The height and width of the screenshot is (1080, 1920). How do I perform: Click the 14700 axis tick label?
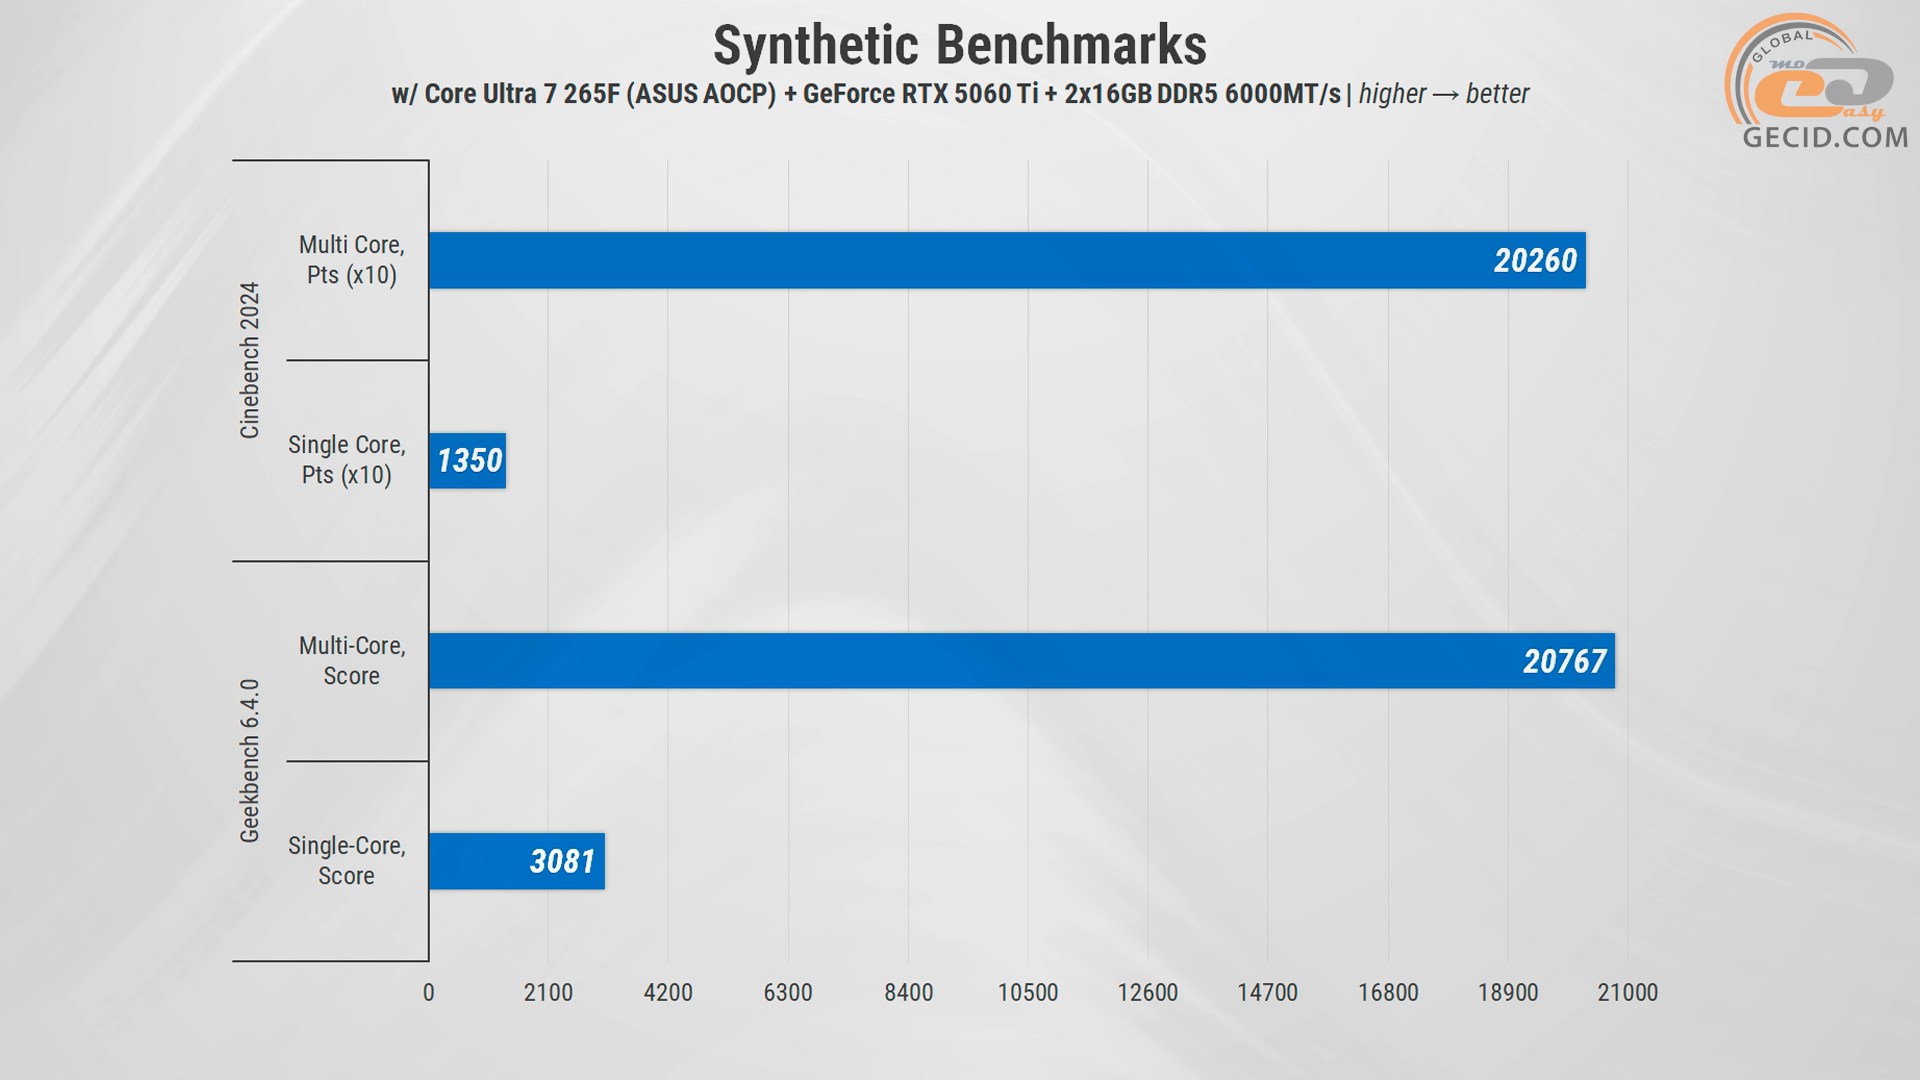click(x=1268, y=993)
